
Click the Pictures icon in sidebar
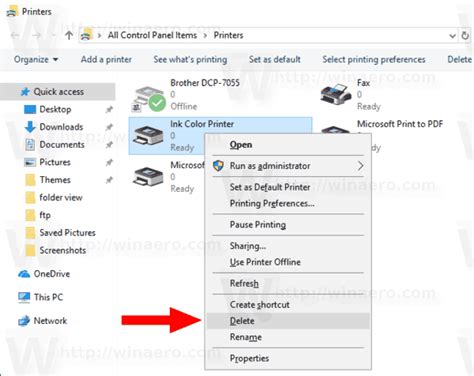click(30, 162)
